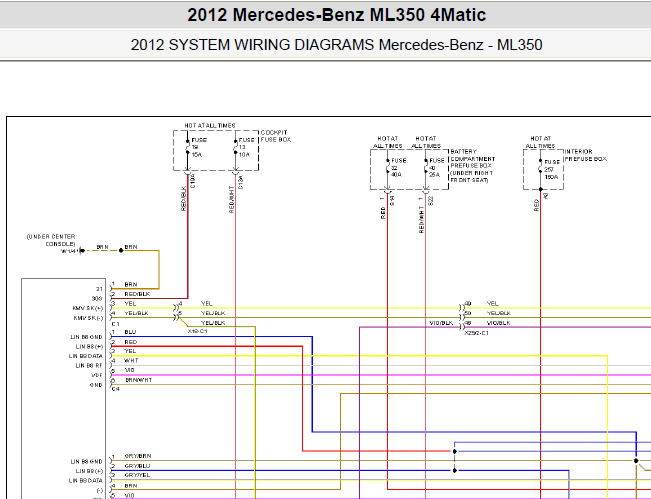This screenshot has height=499, width=651.
Task: Click the "COCKPIT FUSE BOX" label
Action: 276,136
